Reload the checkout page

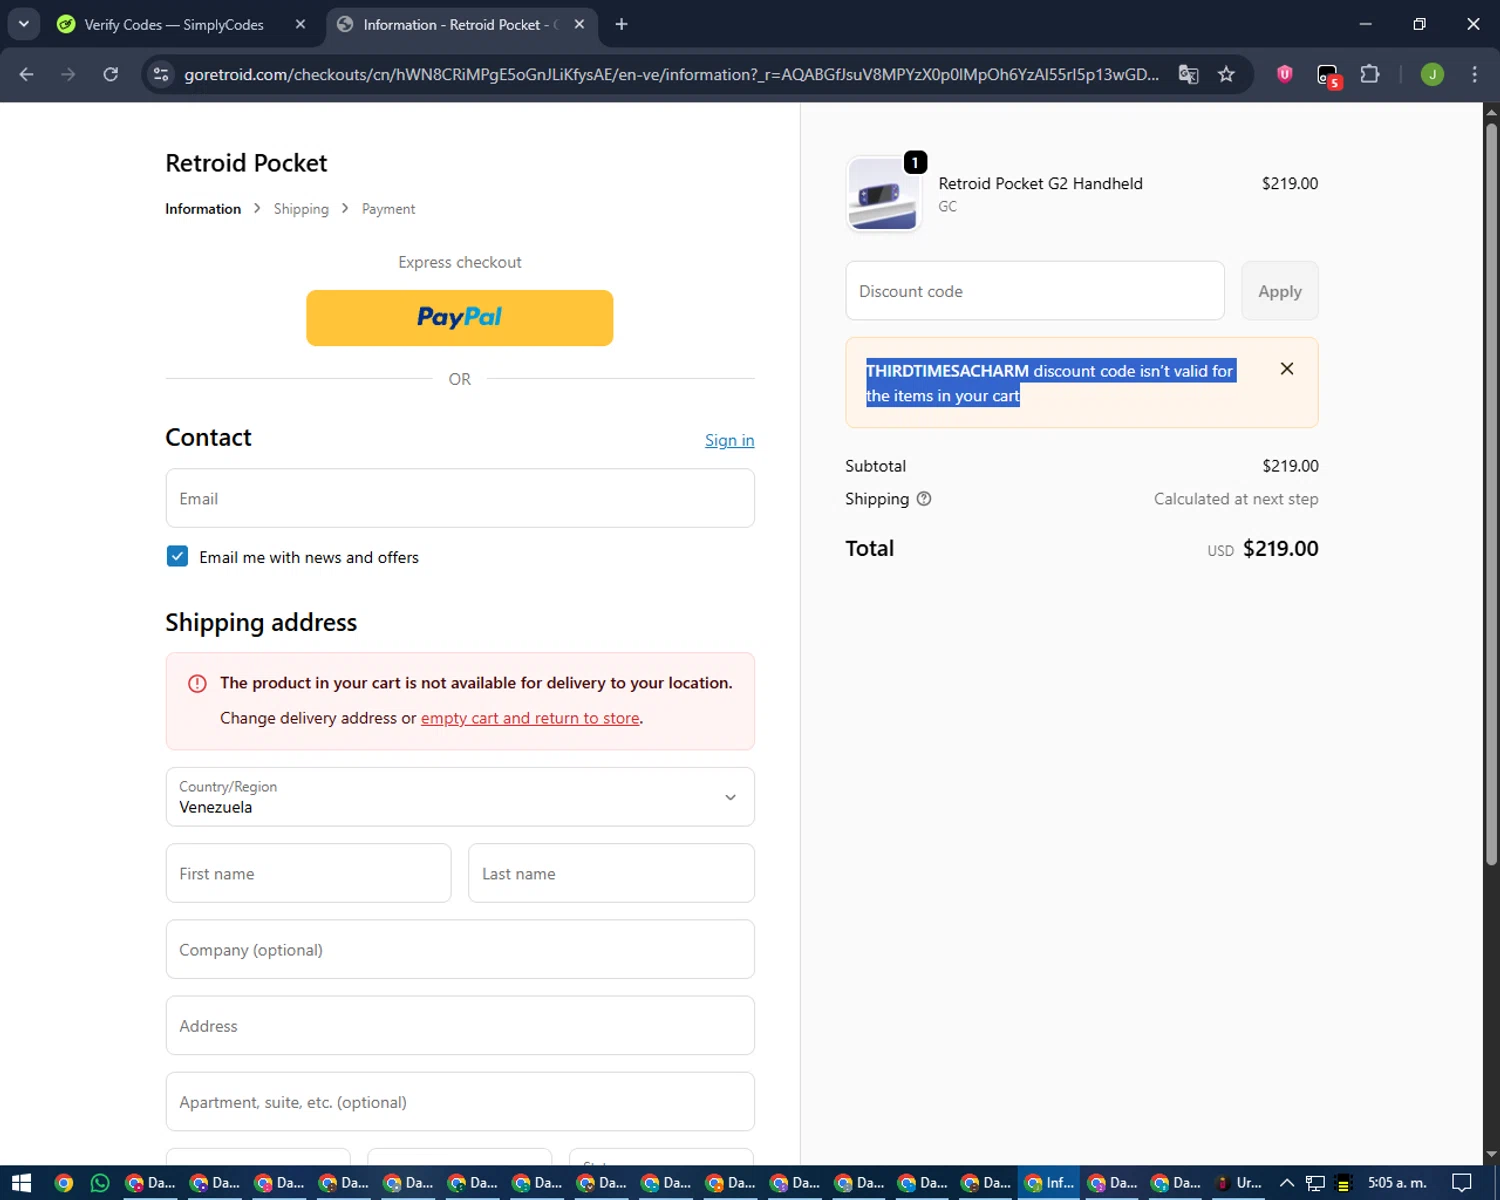pos(110,74)
